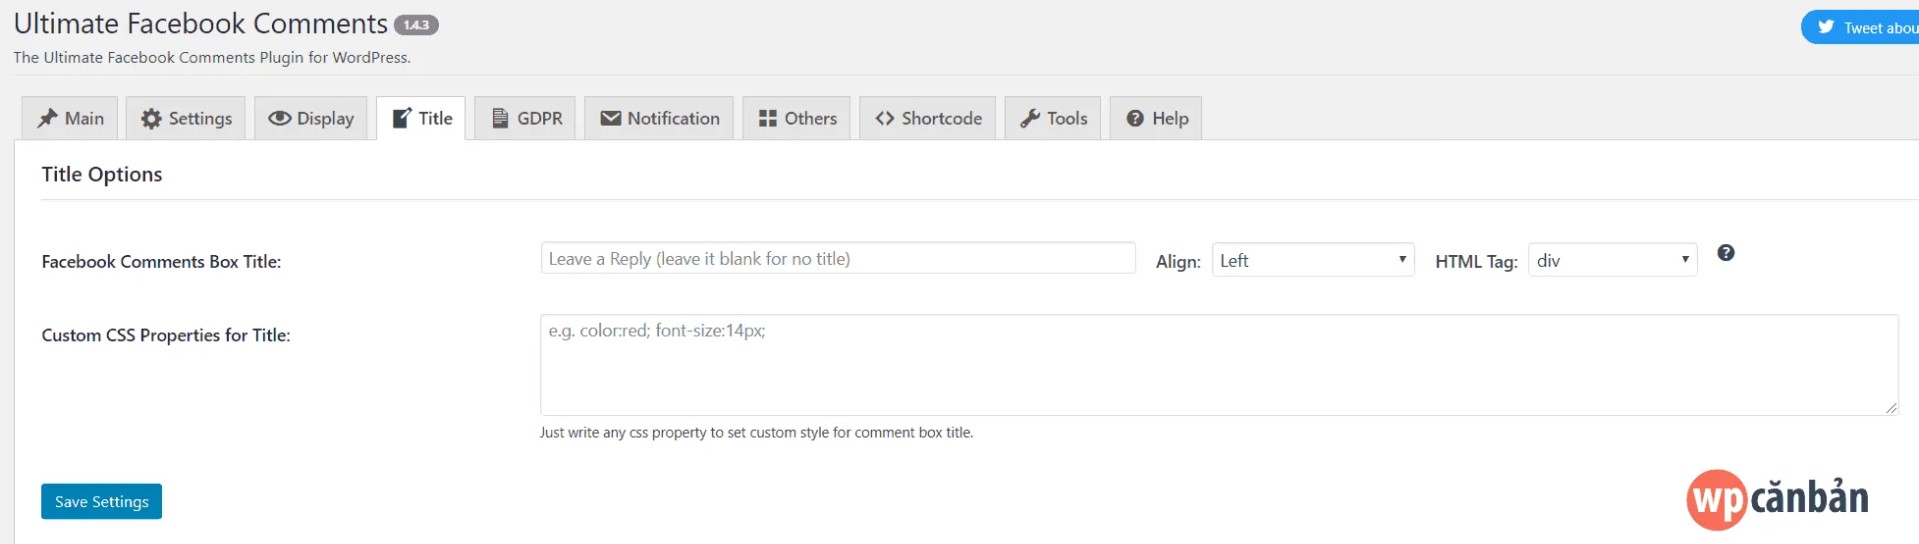Click the eye icon on Display tab

click(x=280, y=119)
